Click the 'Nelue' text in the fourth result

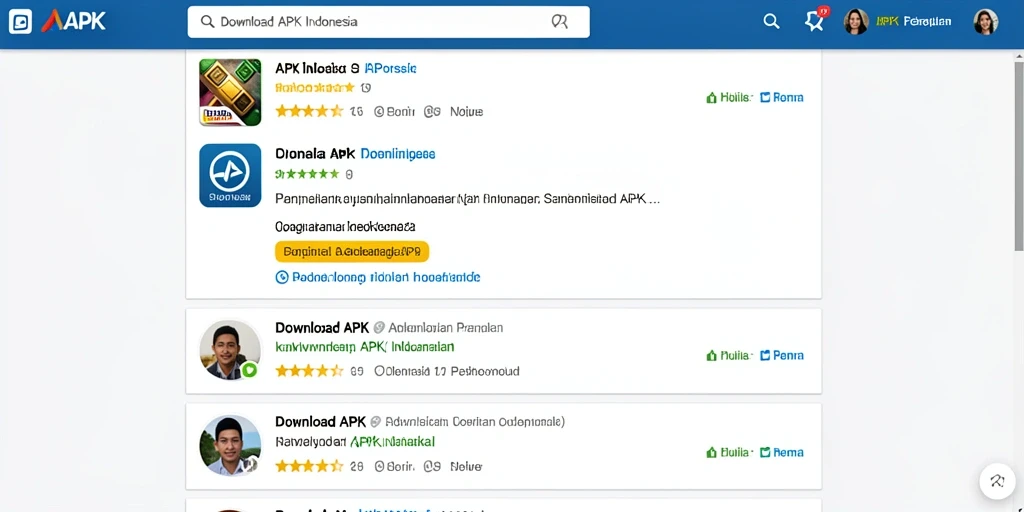(466, 466)
